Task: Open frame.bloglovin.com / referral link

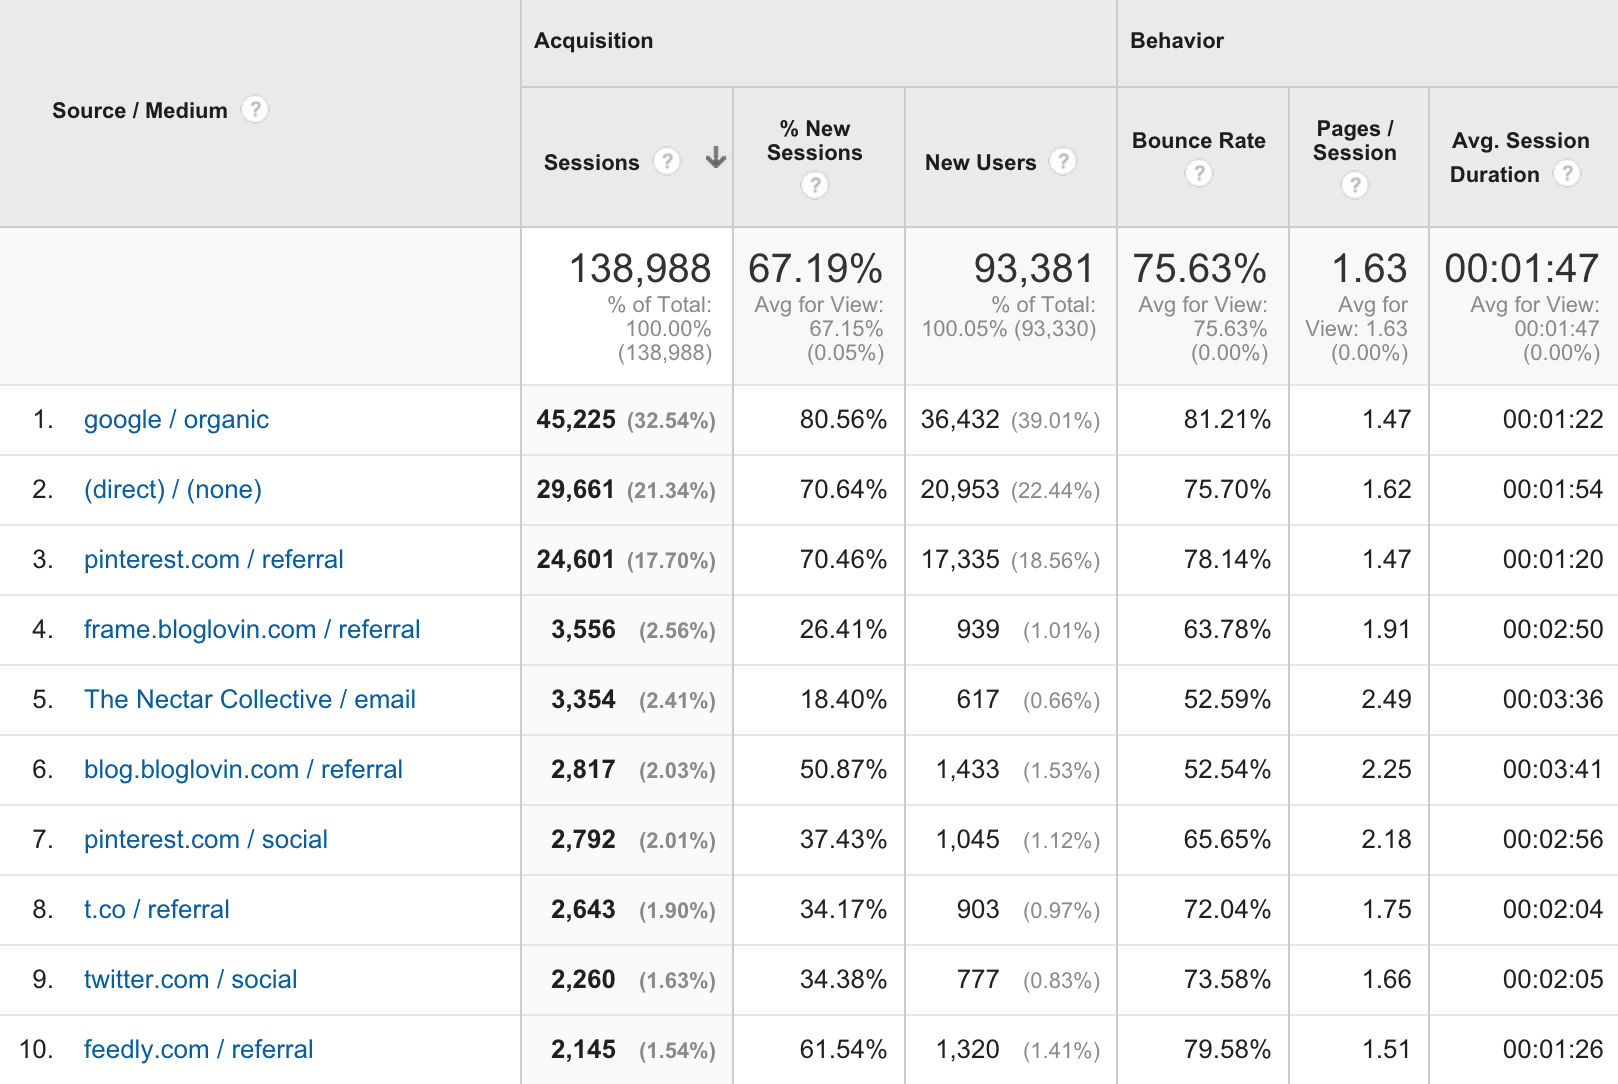Action: 252,629
